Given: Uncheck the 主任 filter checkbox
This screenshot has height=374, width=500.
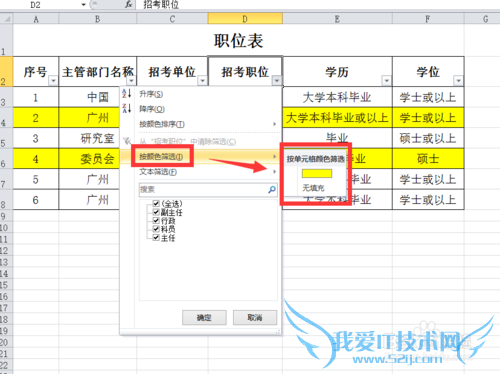Looking at the screenshot, I should click(156, 238).
